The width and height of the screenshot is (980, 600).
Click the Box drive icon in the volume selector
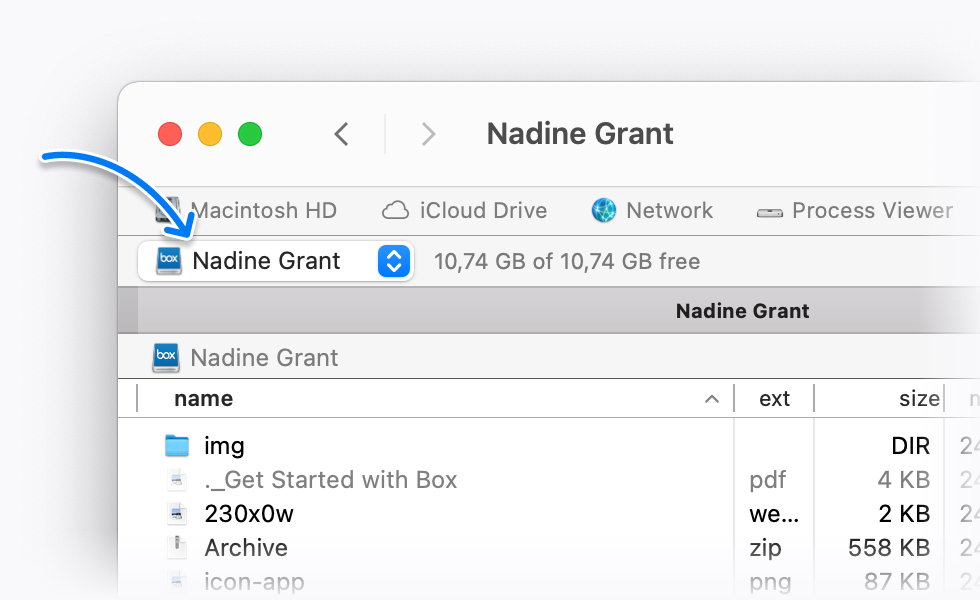(167, 261)
